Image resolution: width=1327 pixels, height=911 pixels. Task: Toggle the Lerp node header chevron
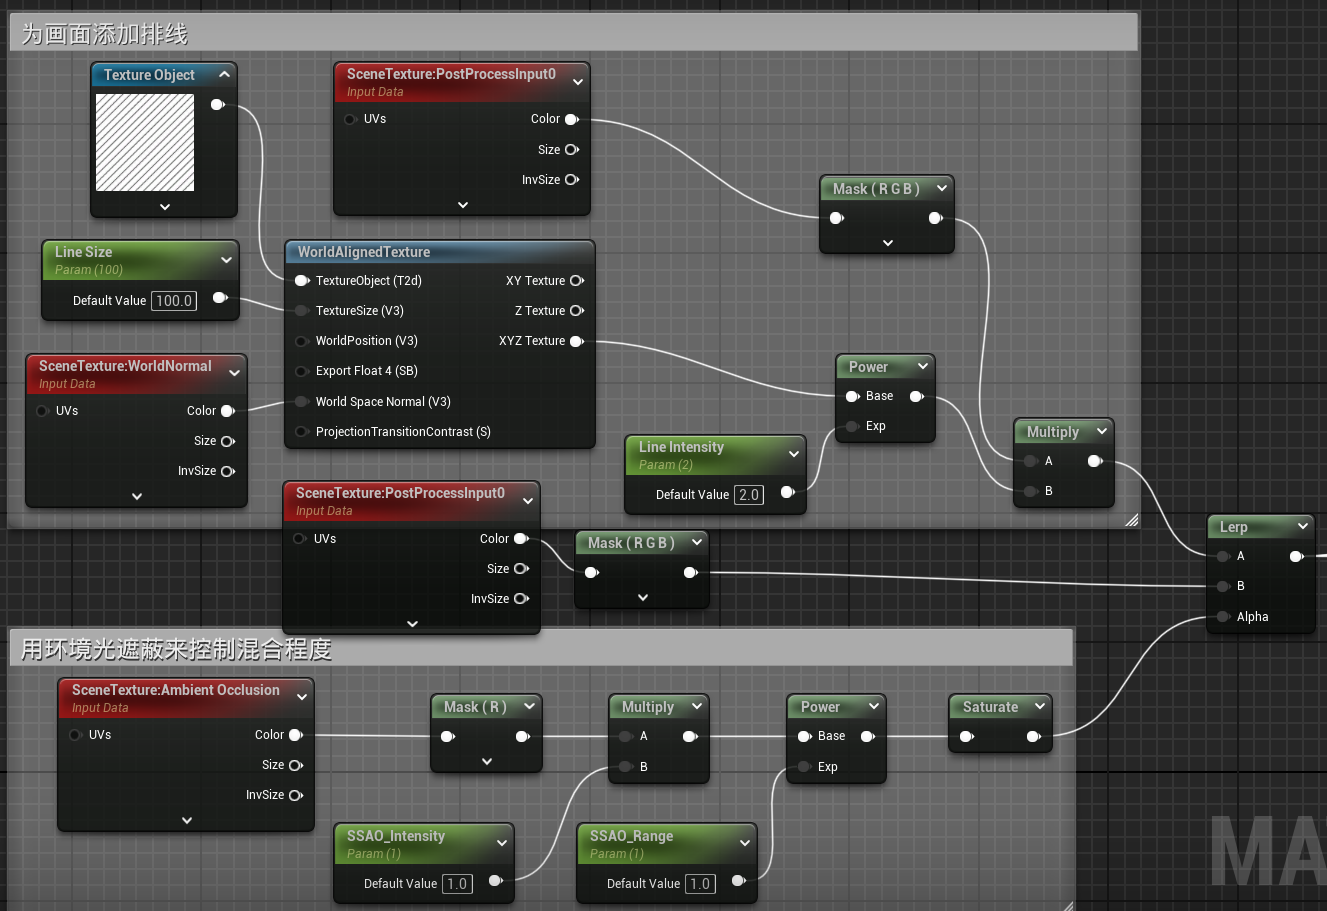pos(1303,526)
